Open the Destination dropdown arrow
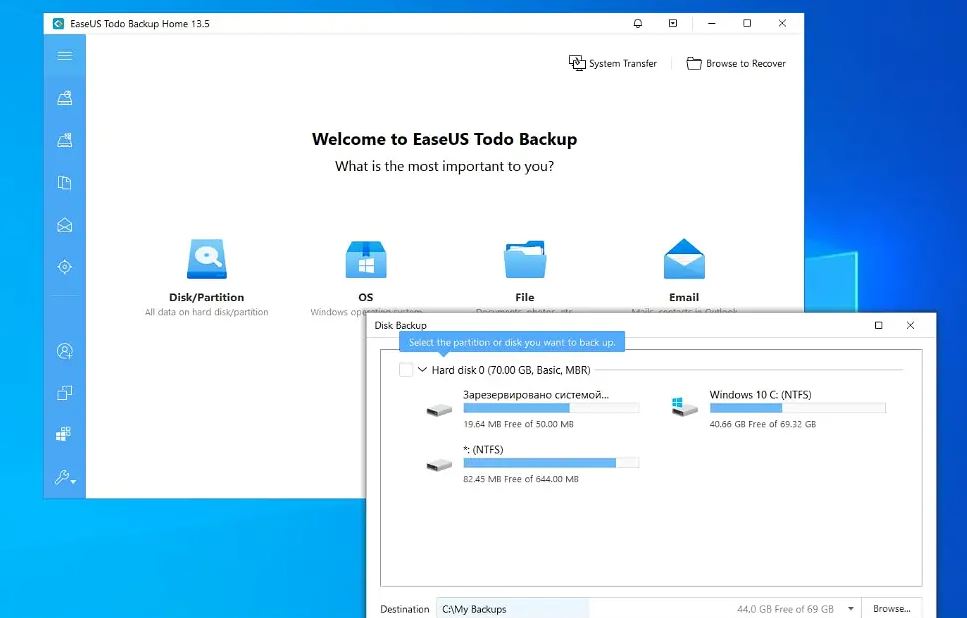This screenshot has width=967, height=618. coord(850,609)
